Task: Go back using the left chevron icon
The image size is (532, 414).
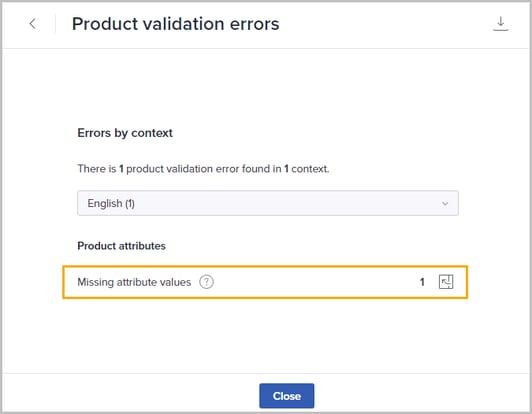Action: pyautogui.click(x=33, y=24)
